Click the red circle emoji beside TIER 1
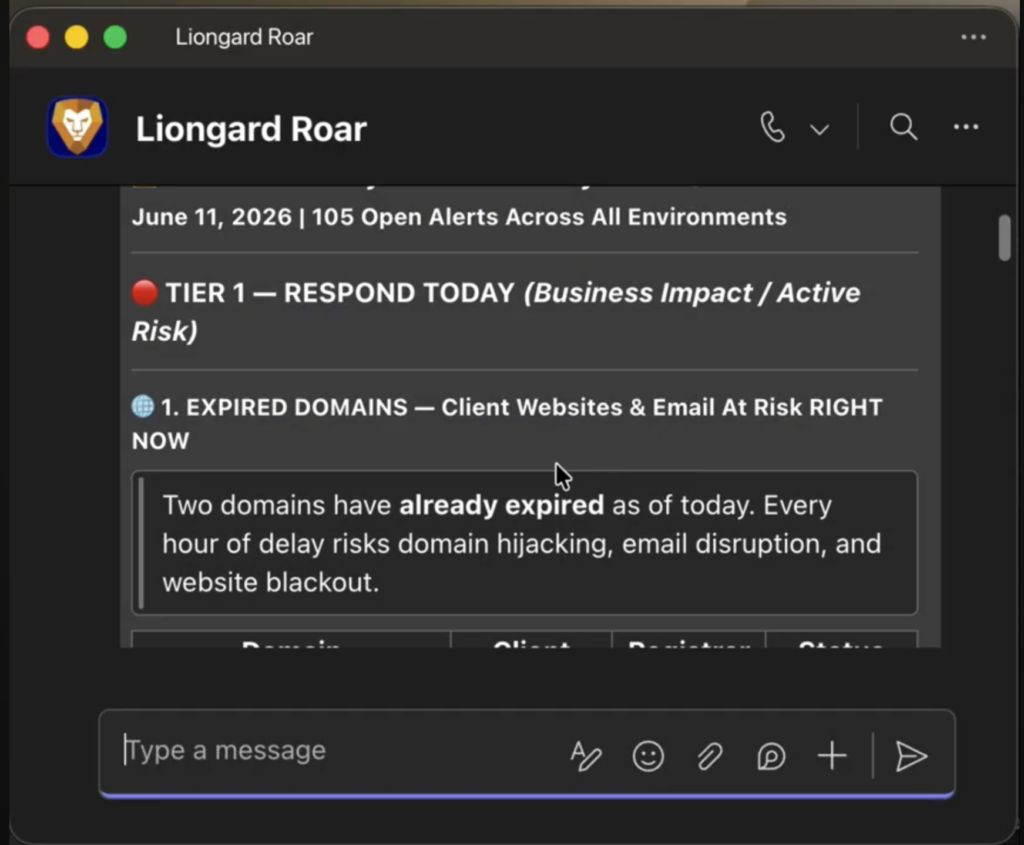Viewport: 1024px width, 845px height. point(144,293)
